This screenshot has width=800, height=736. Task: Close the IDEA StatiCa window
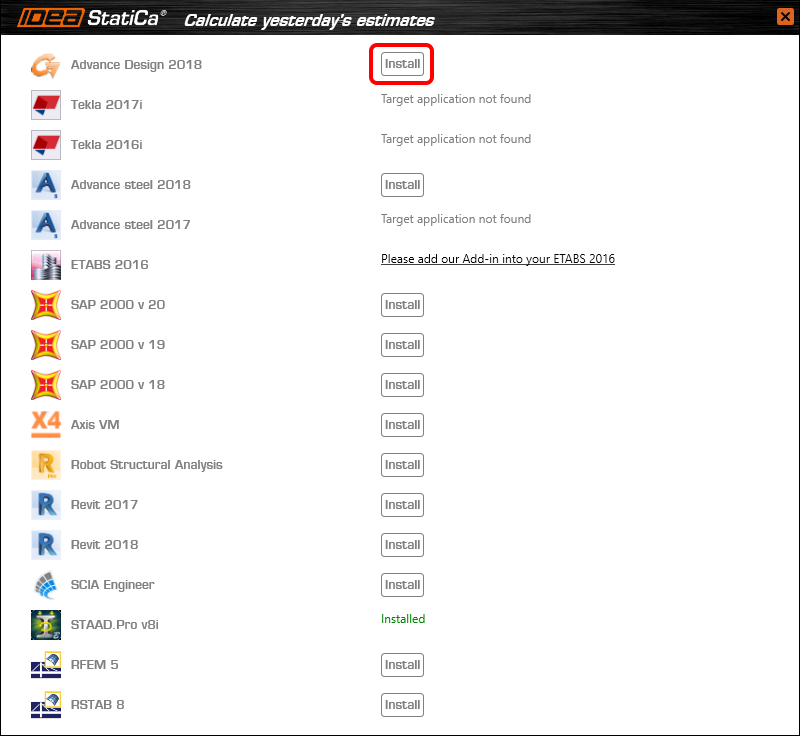785,17
